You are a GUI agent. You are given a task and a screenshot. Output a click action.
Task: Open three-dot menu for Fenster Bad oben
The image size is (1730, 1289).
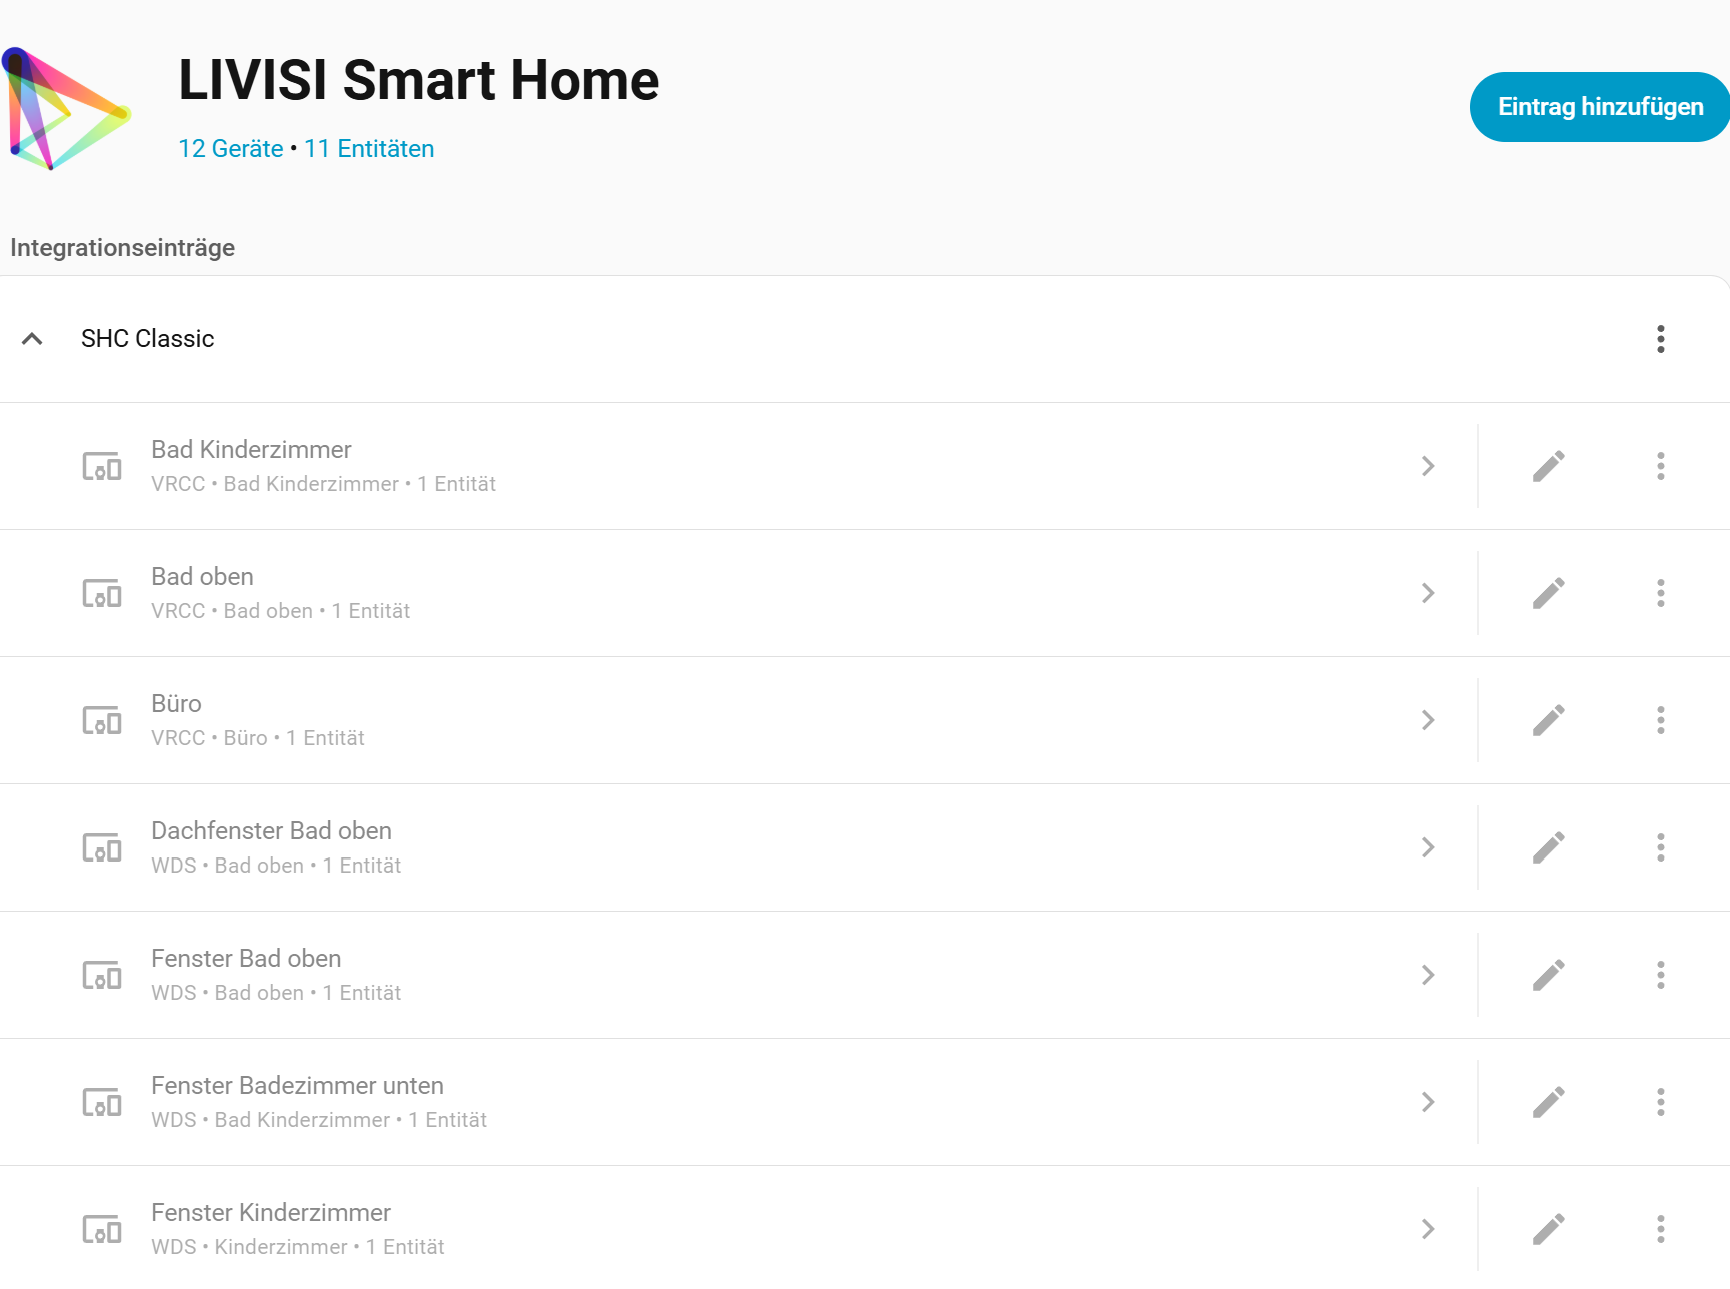[1660, 975]
